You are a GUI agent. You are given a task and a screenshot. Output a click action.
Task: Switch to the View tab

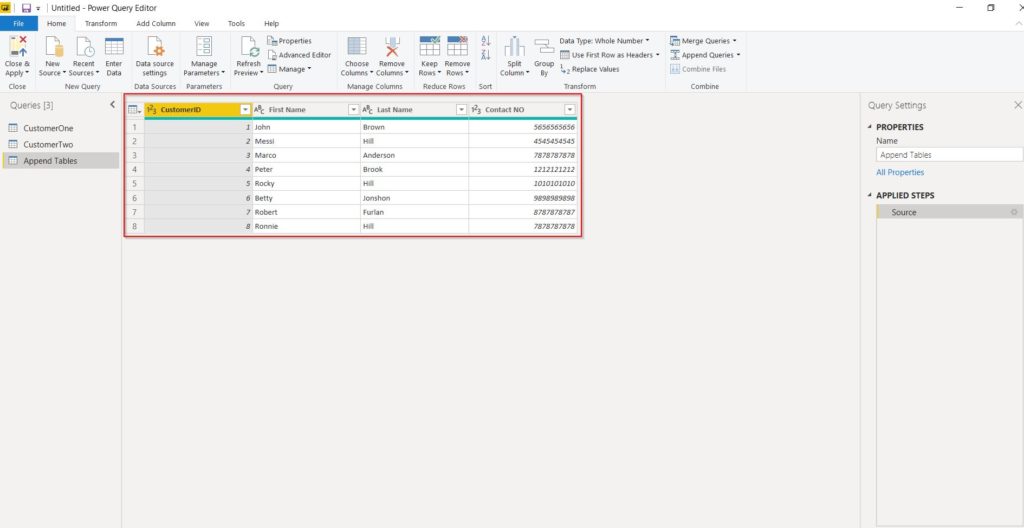click(202, 24)
